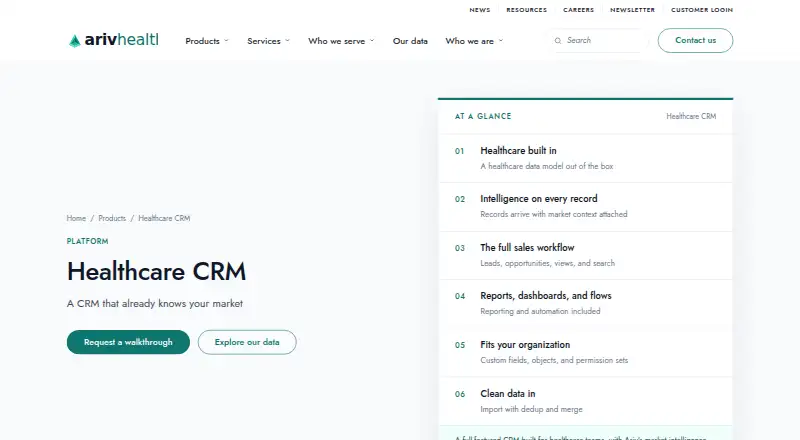Select Intelligence on every record item
The image size is (800, 440).
585,207
